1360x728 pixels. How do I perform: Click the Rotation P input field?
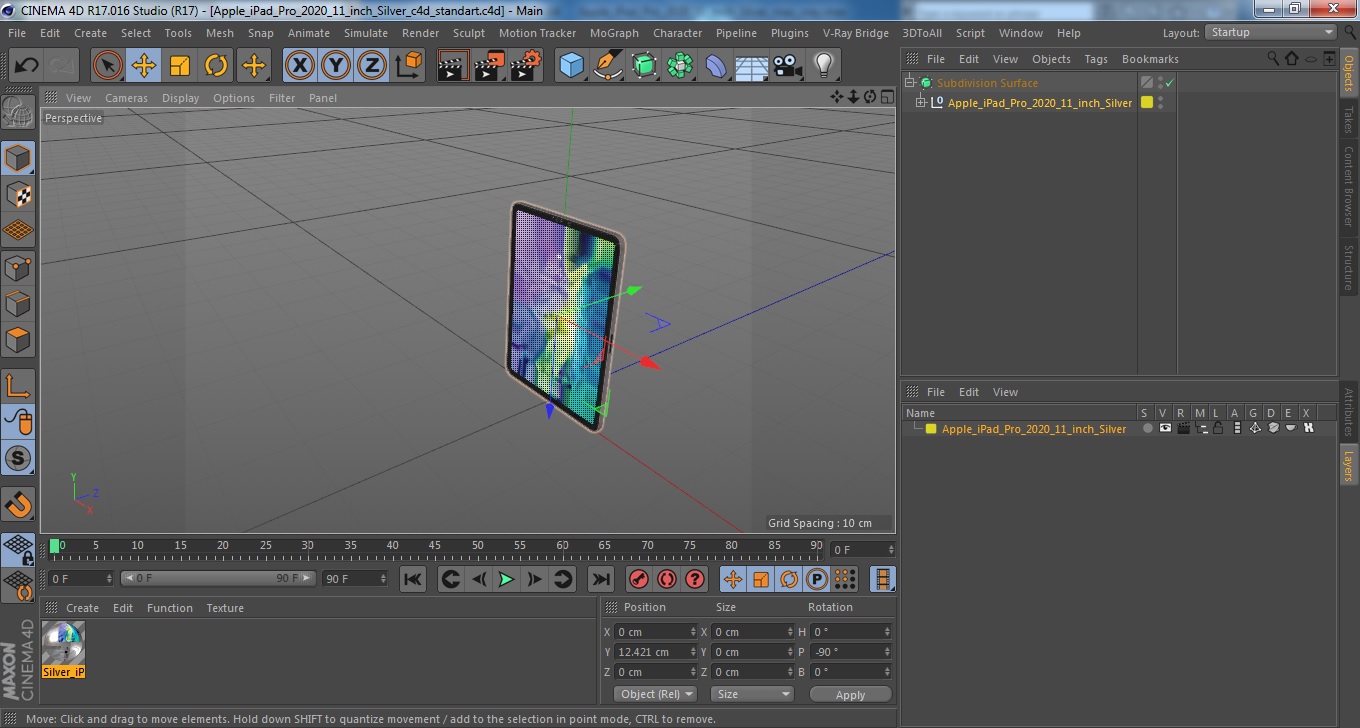coord(850,652)
